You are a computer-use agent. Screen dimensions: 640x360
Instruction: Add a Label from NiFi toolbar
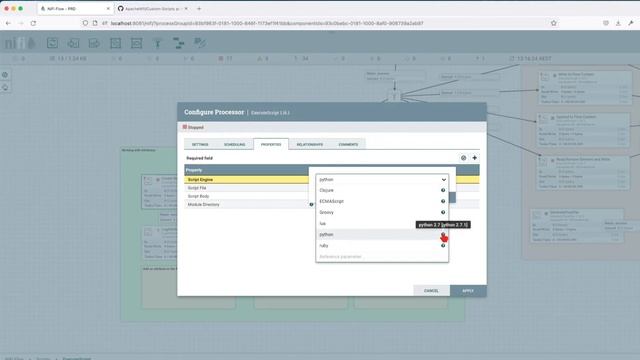(200, 43)
